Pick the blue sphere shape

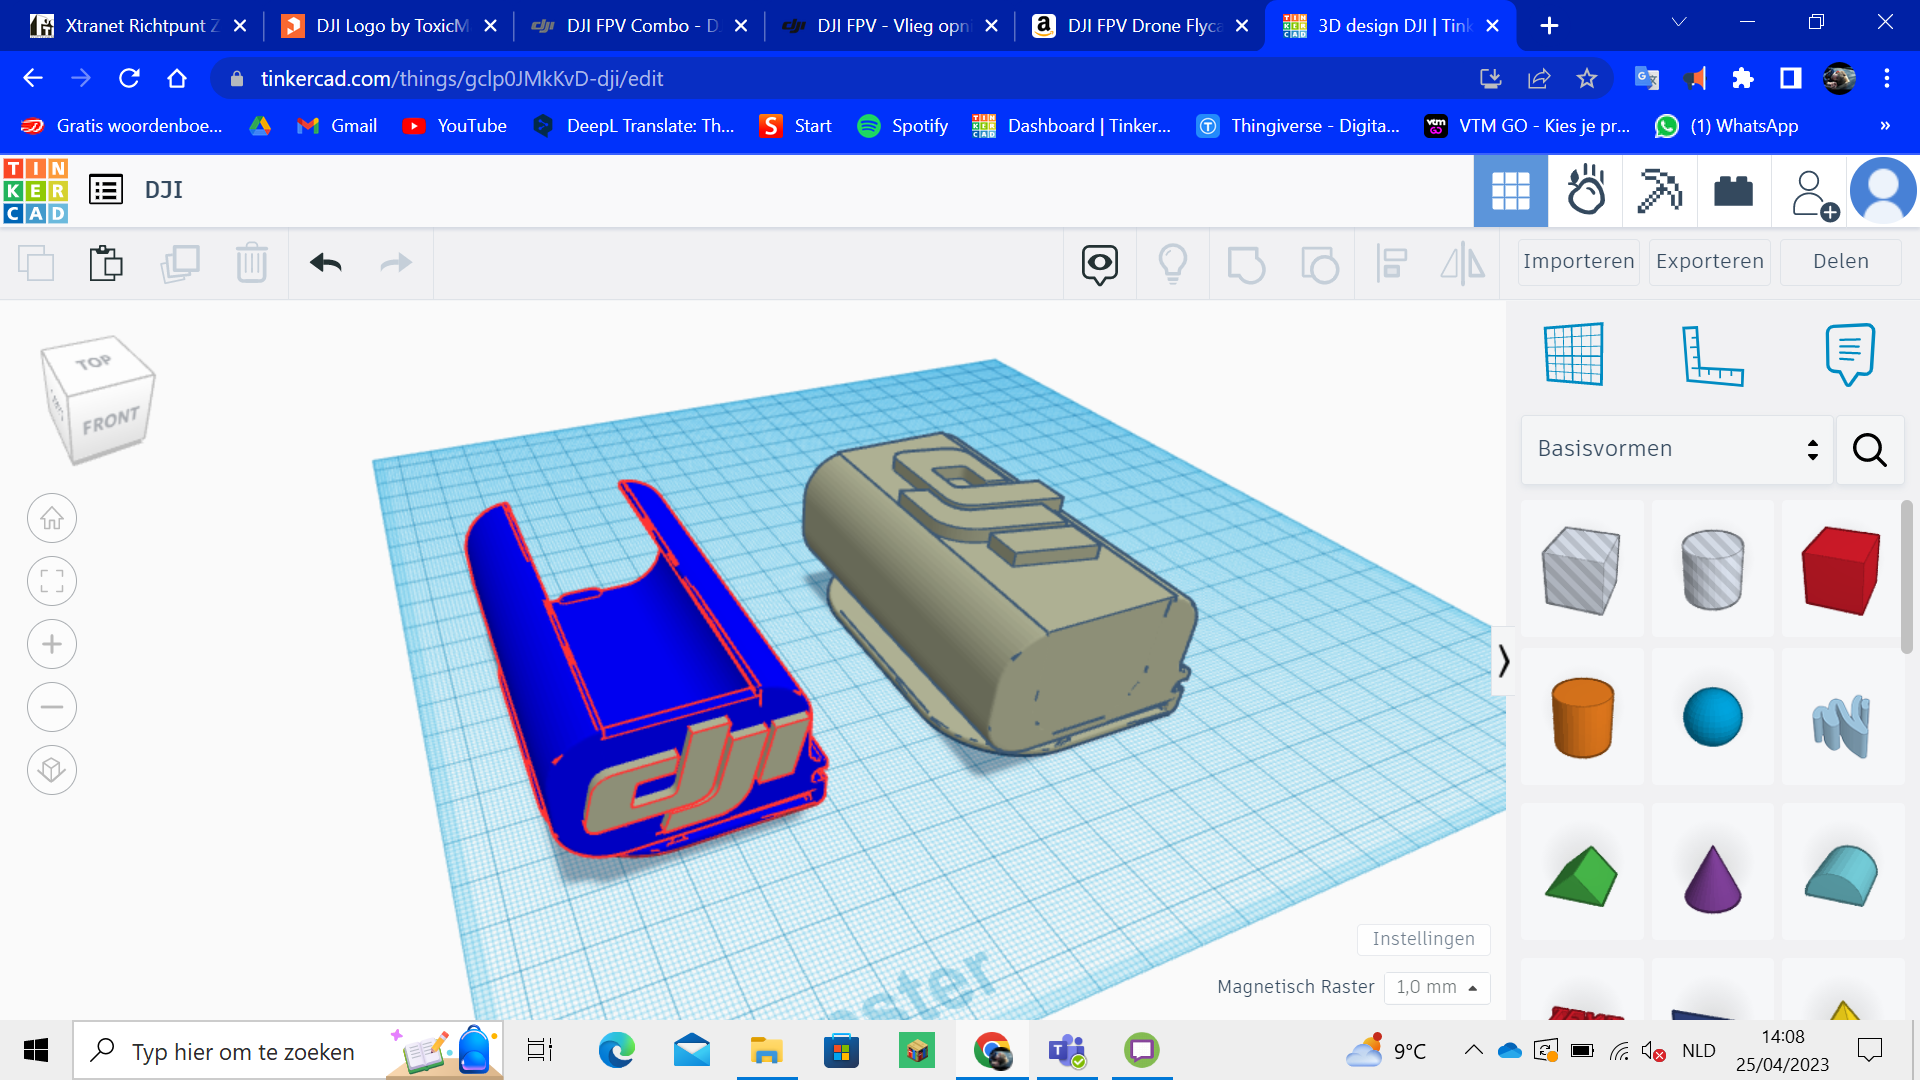[x=1713, y=717]
